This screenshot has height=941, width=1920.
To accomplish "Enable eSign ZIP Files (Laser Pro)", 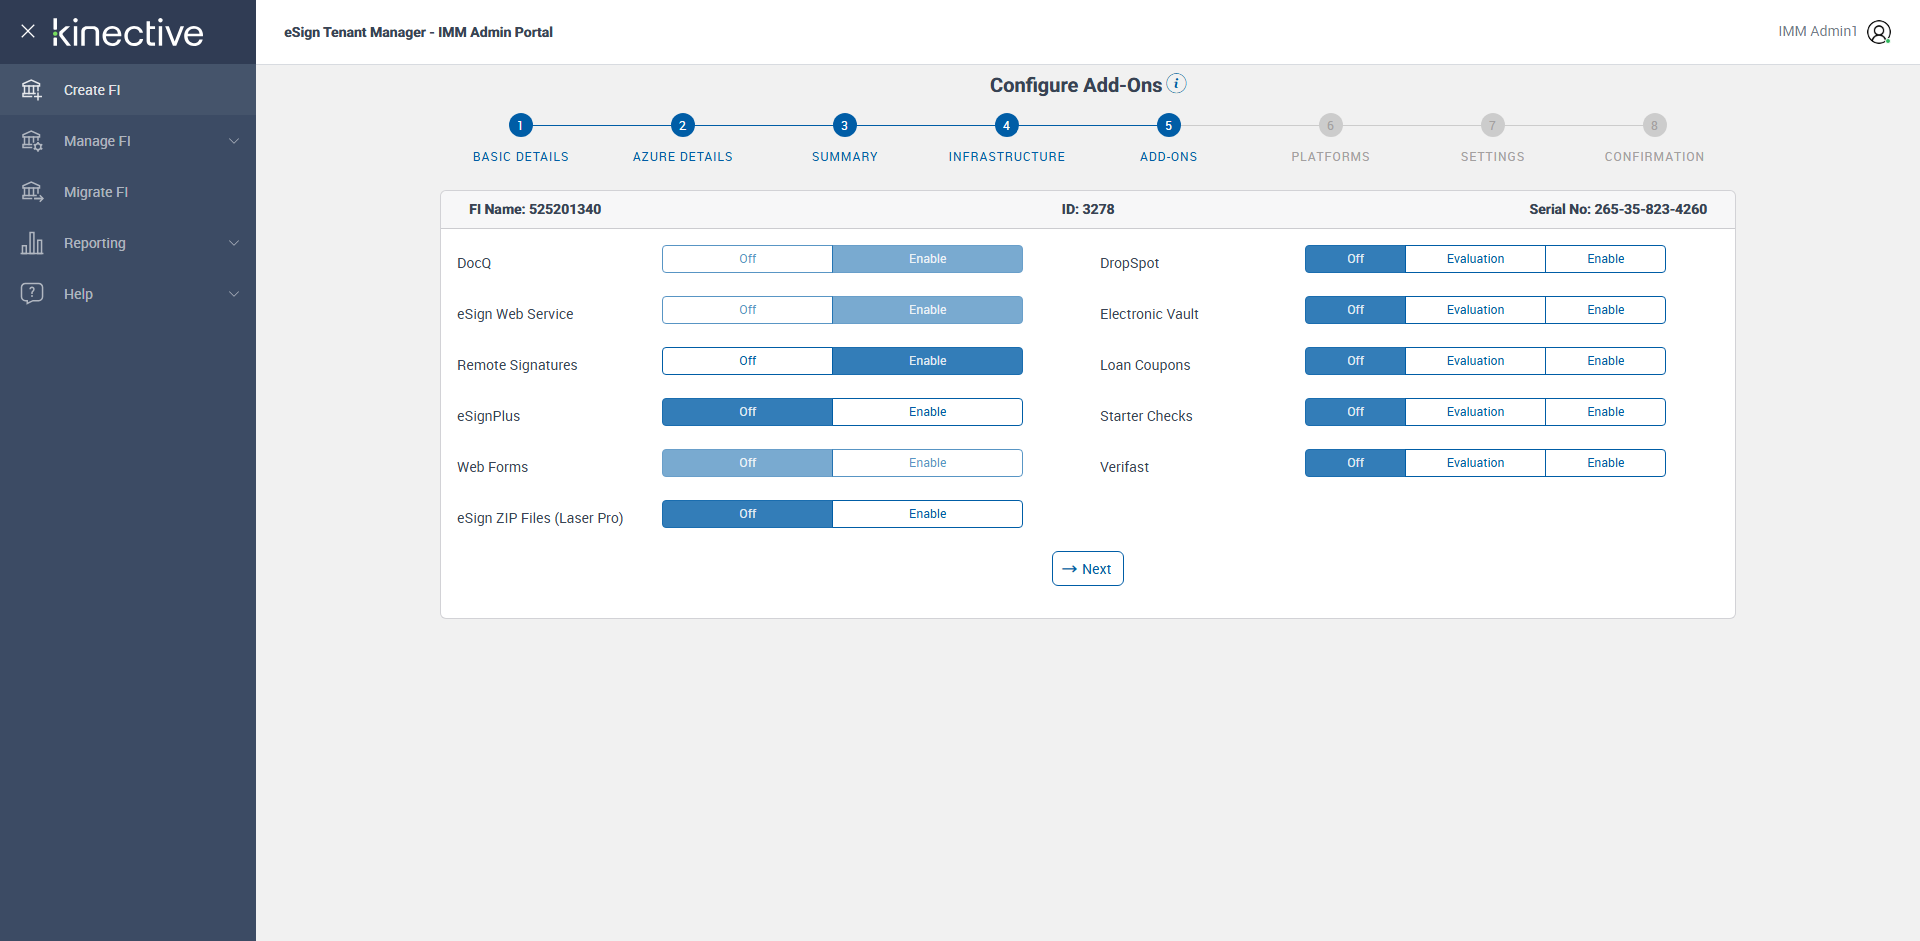I will pos(928,514).
